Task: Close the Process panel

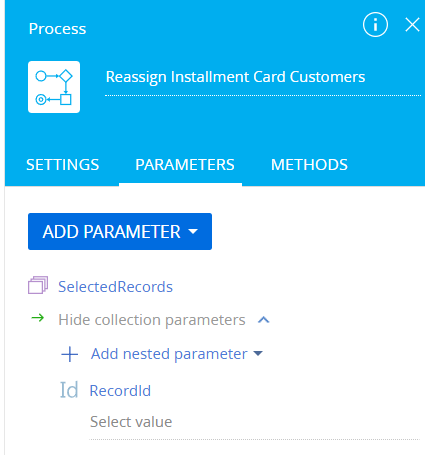Action: click(412, 25)
